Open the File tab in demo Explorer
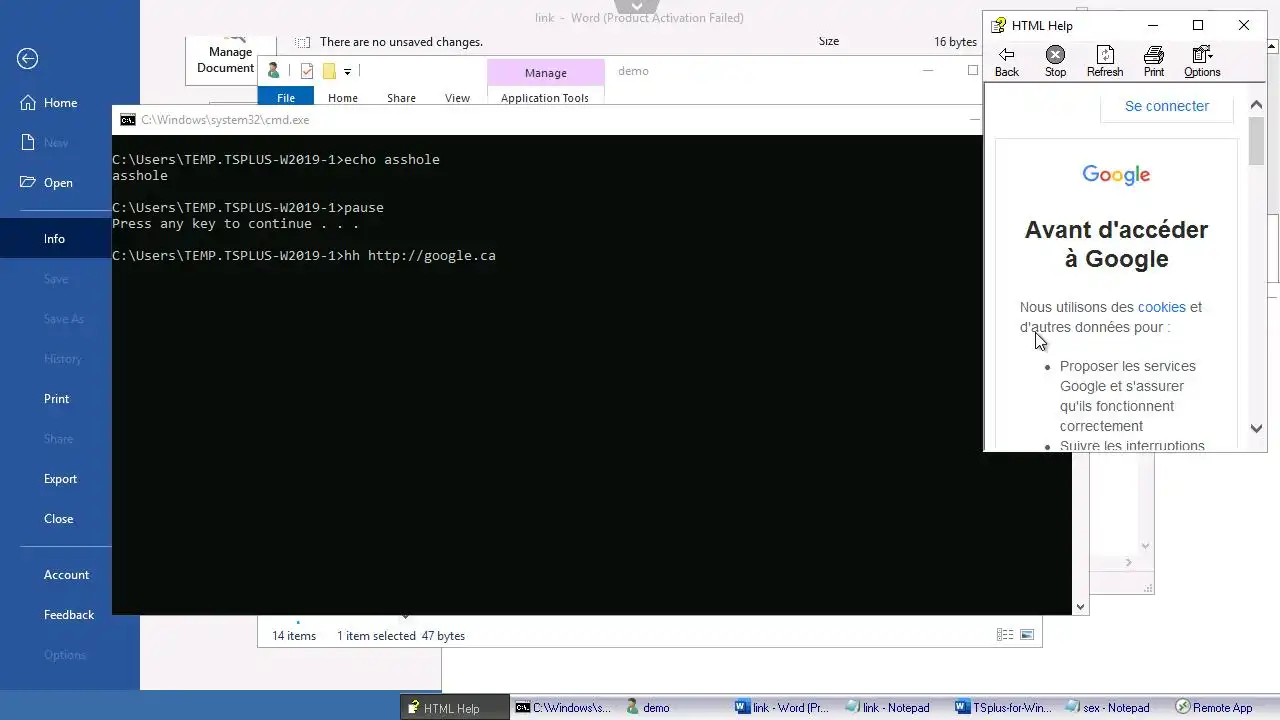This screenshot has height=720, width=1280. click(x=286, y=98)
